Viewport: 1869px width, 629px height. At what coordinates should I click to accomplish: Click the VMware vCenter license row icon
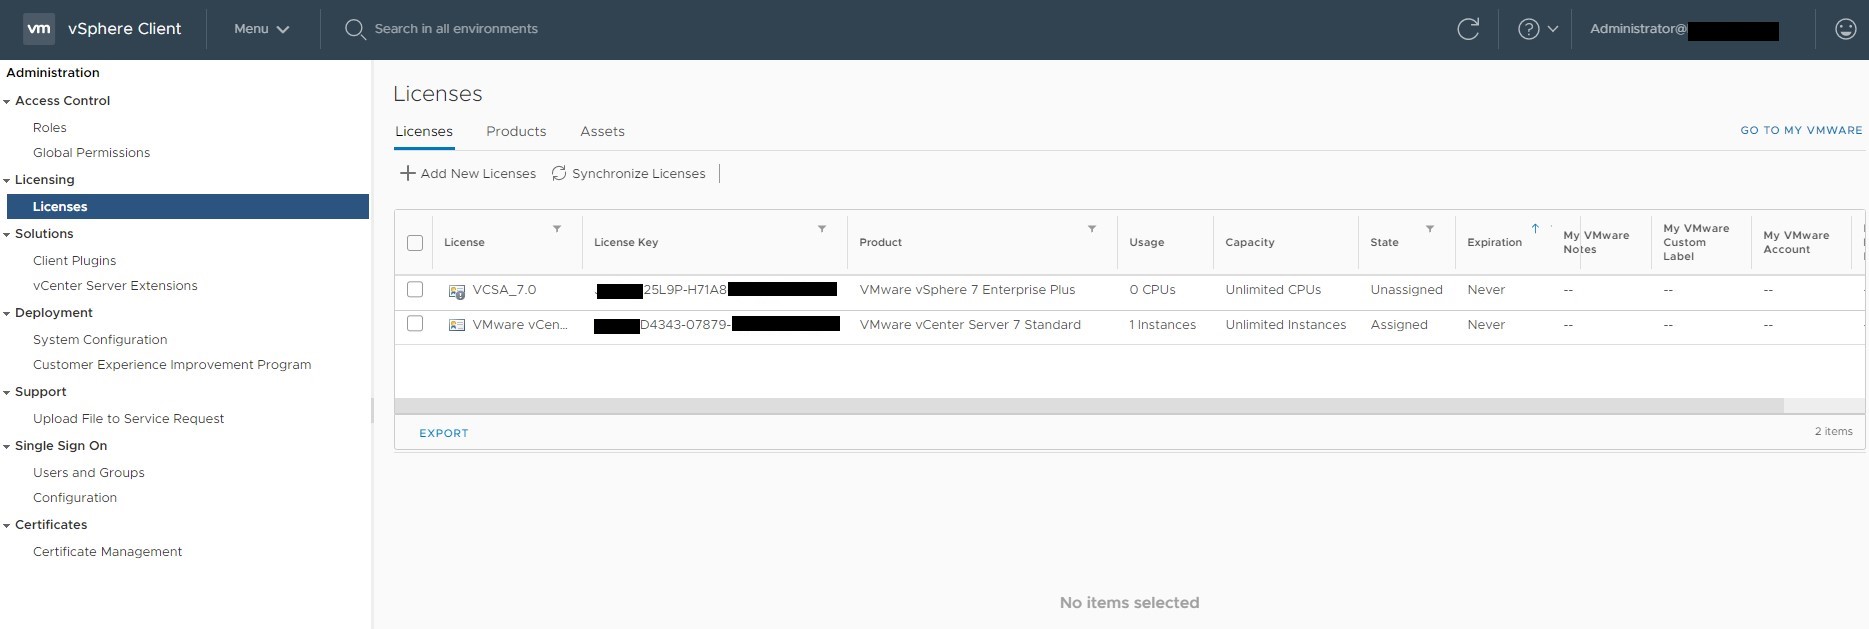pos(457,325)
